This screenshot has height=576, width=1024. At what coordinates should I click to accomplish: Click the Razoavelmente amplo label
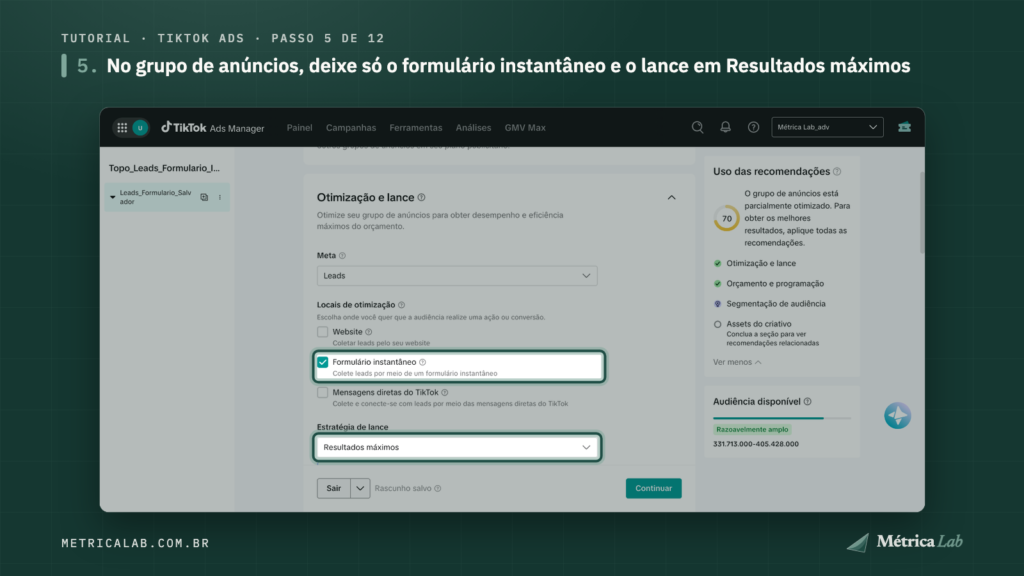(x=752, y=429)
